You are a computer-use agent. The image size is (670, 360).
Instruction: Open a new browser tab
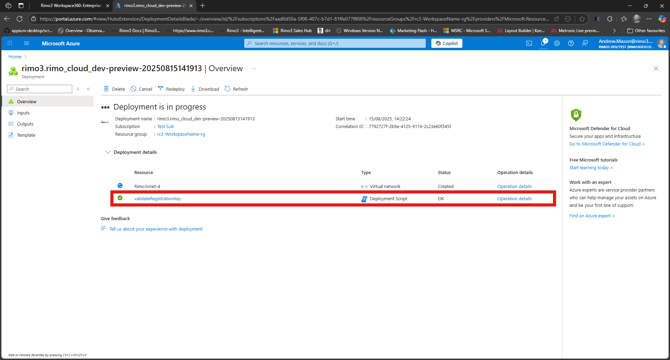pyautogui.click(x=203, y=6)
